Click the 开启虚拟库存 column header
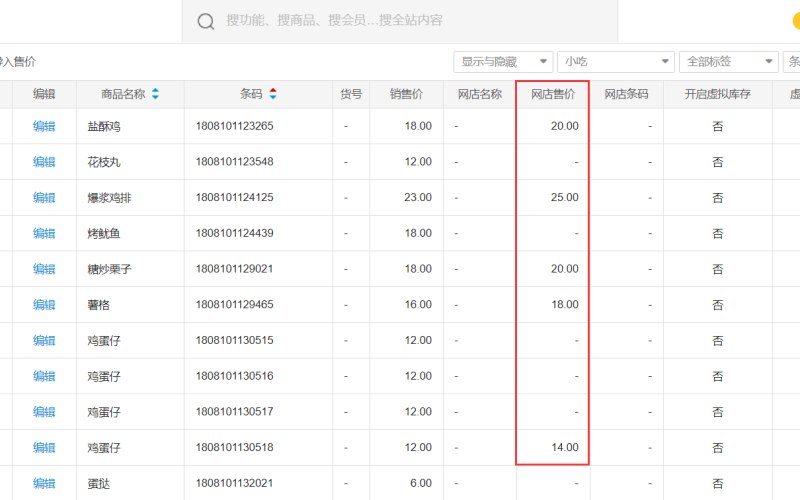This screenshot has width=800, height=500. [718, 94]
